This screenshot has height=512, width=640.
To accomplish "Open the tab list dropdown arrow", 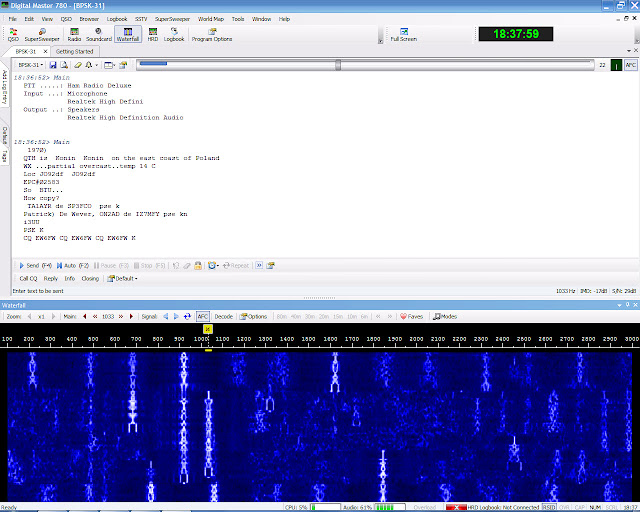I will [x=629, y=51].
